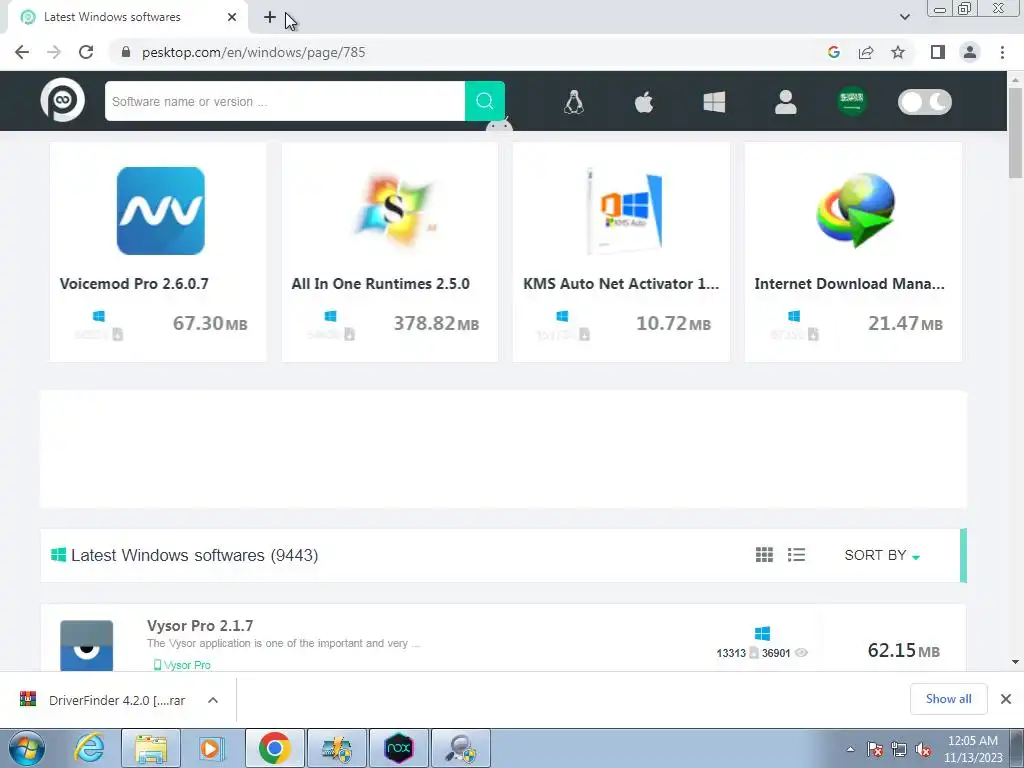Open the Android icon below search bar
Screen dimensions: 1024x768
[499, 125]
